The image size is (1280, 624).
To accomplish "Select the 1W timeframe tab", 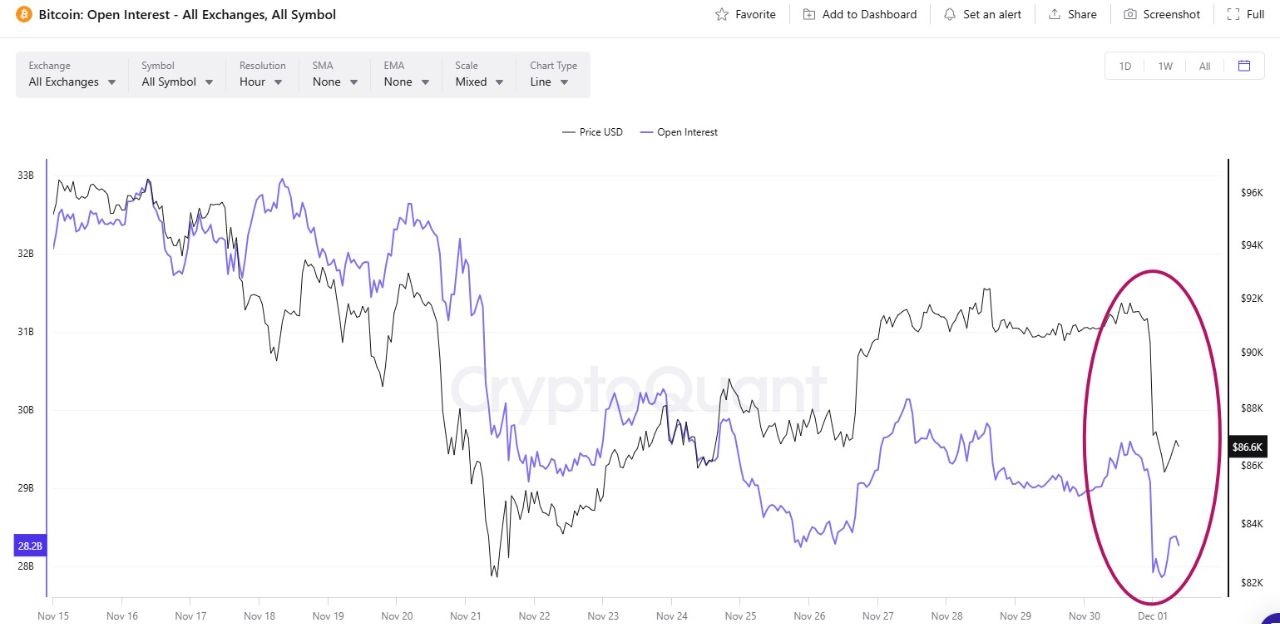I will click(x=1165, y=65).
